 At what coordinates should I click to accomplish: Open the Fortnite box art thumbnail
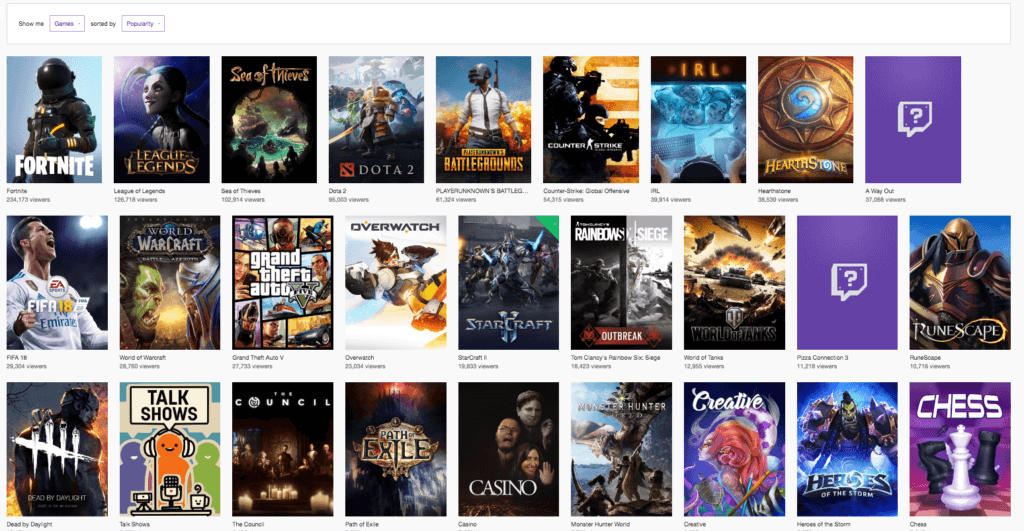(x=54, y=120)
